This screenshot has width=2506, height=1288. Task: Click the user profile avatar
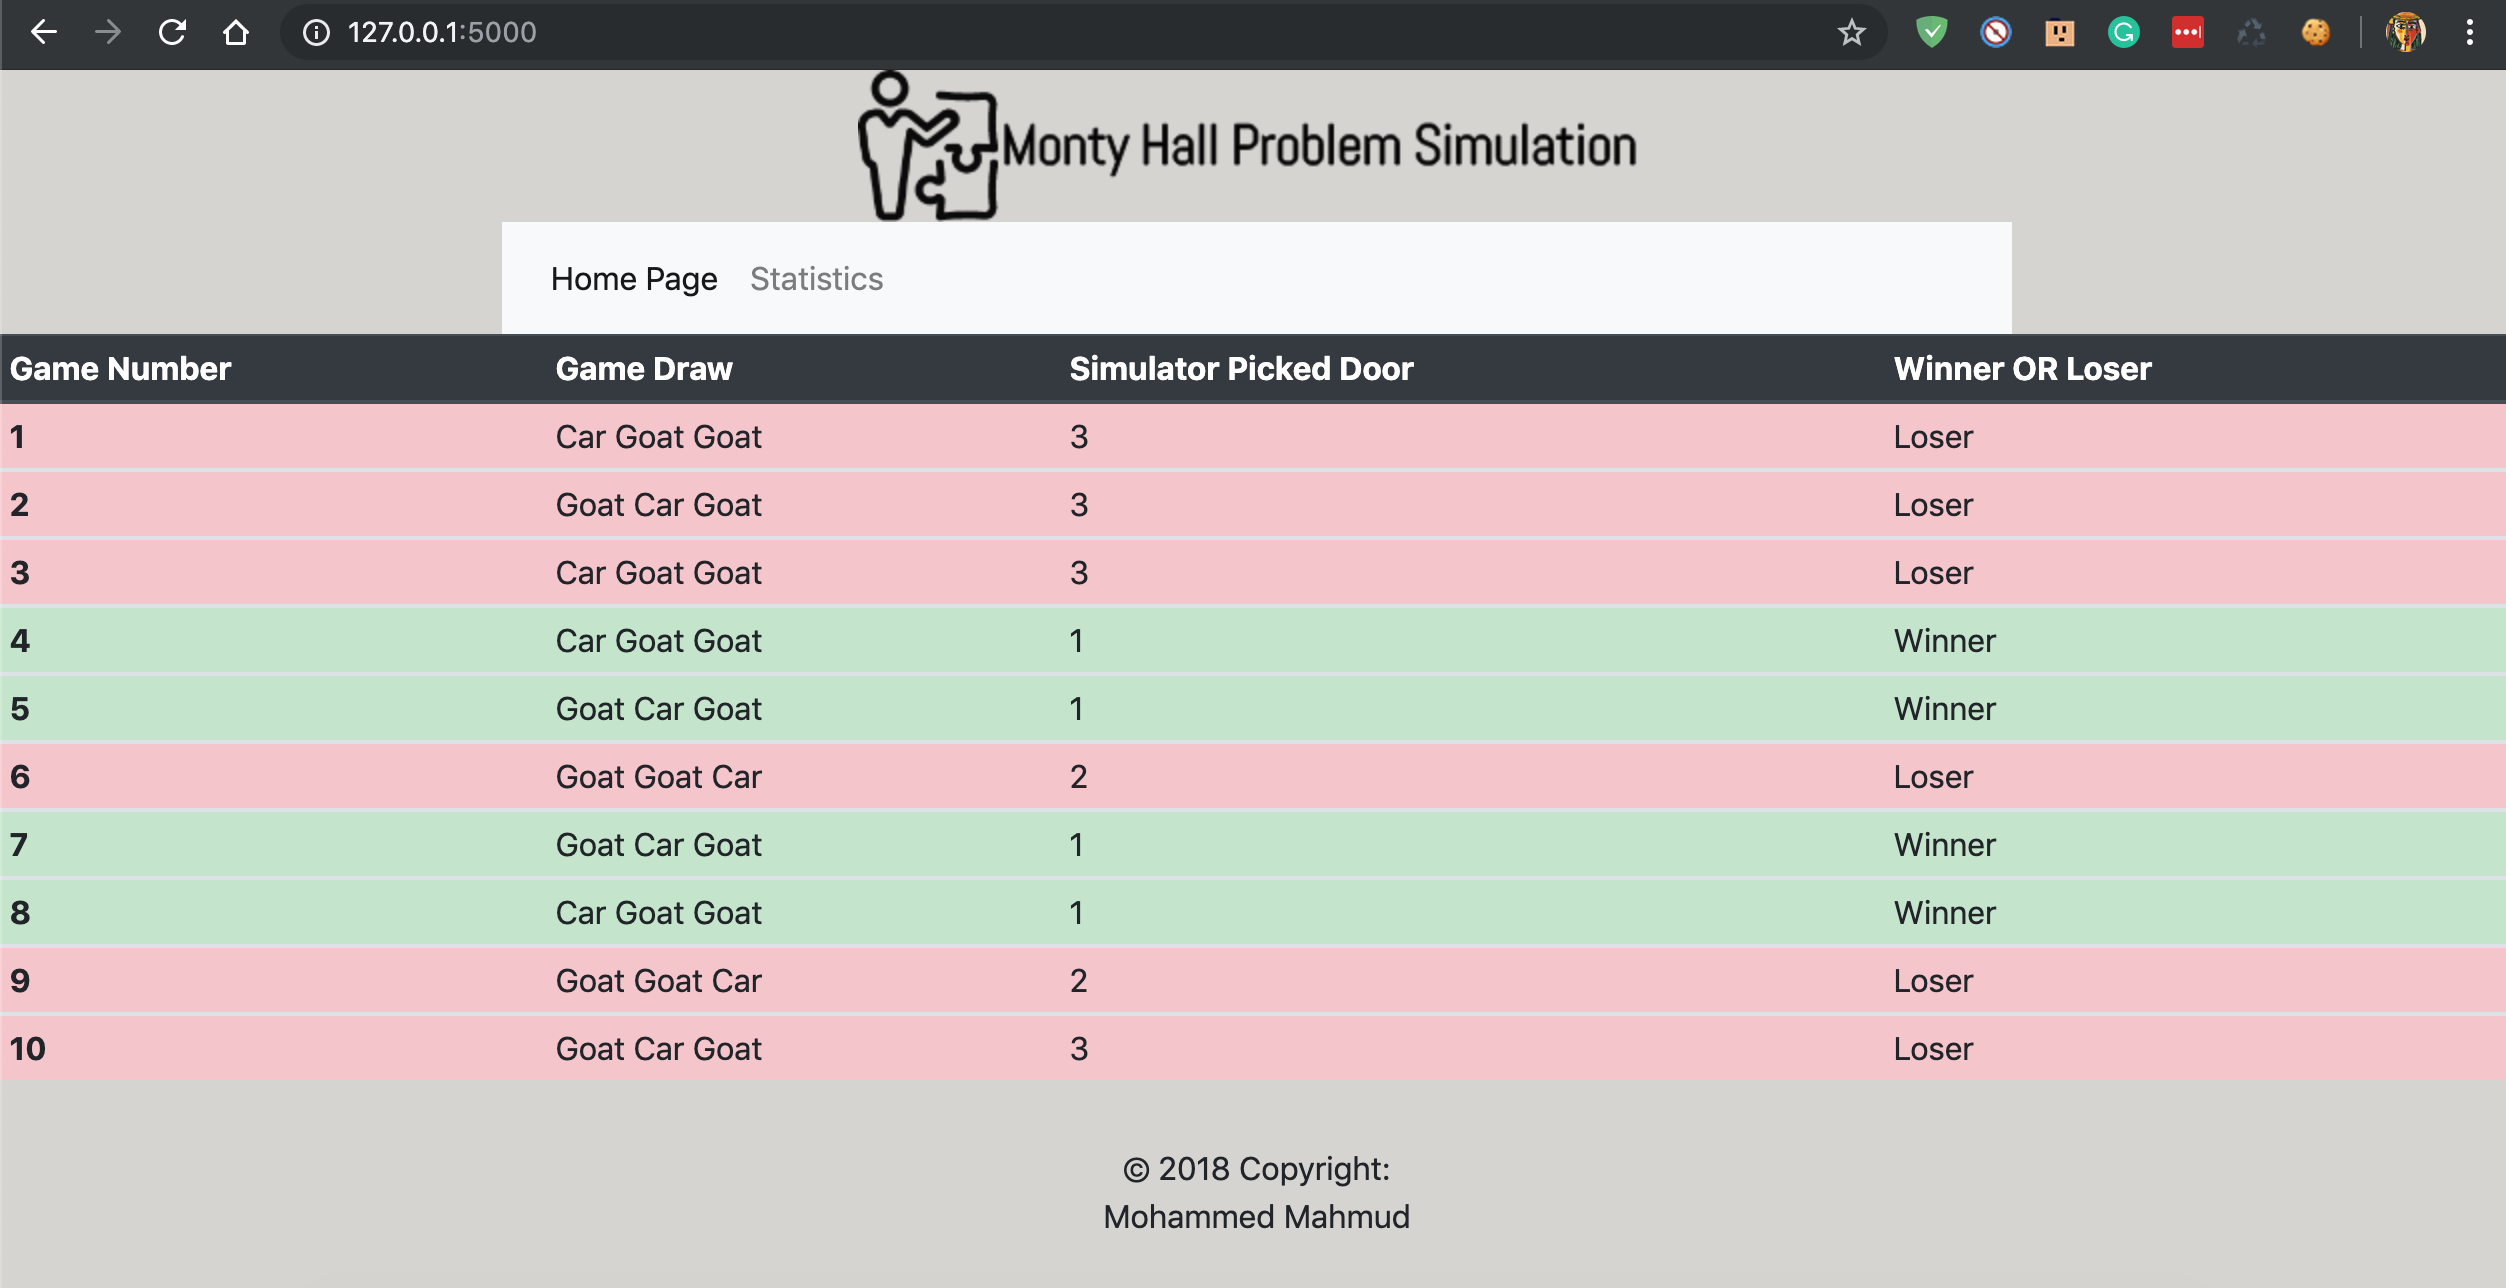tap(2405, 33)
